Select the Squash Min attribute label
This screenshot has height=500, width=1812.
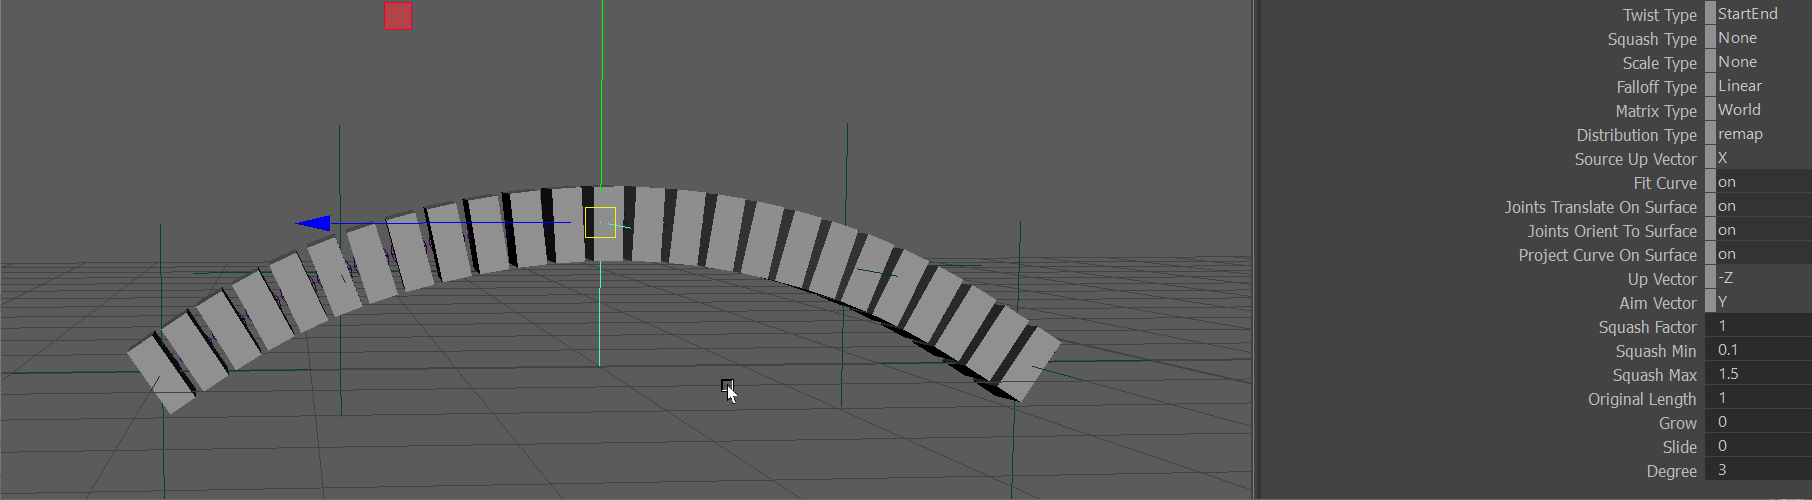[1656, 351]
